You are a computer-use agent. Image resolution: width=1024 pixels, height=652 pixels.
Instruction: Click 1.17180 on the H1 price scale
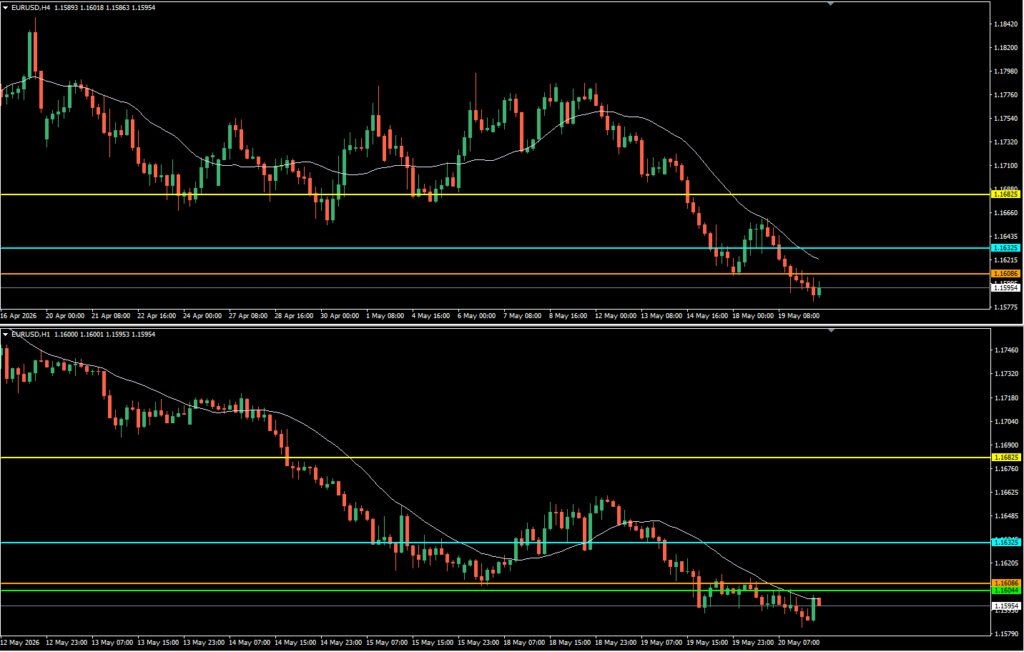coord(1007,397)
